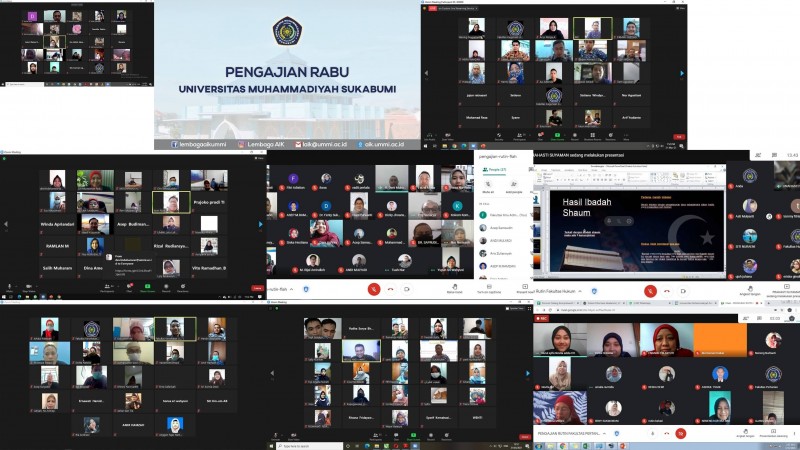
Task: Expand meeting details chevron beside pengajian-rutin-fkip
Action: click(291, 289)
